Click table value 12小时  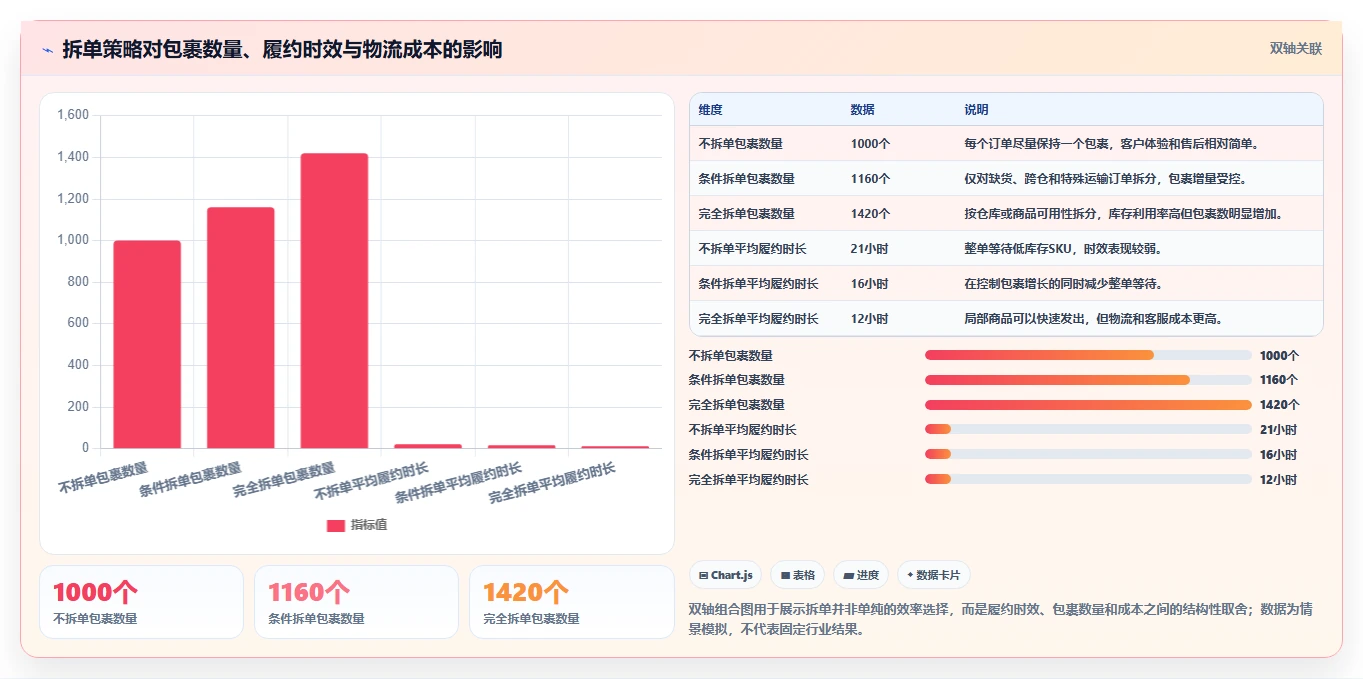coord(869,318)
